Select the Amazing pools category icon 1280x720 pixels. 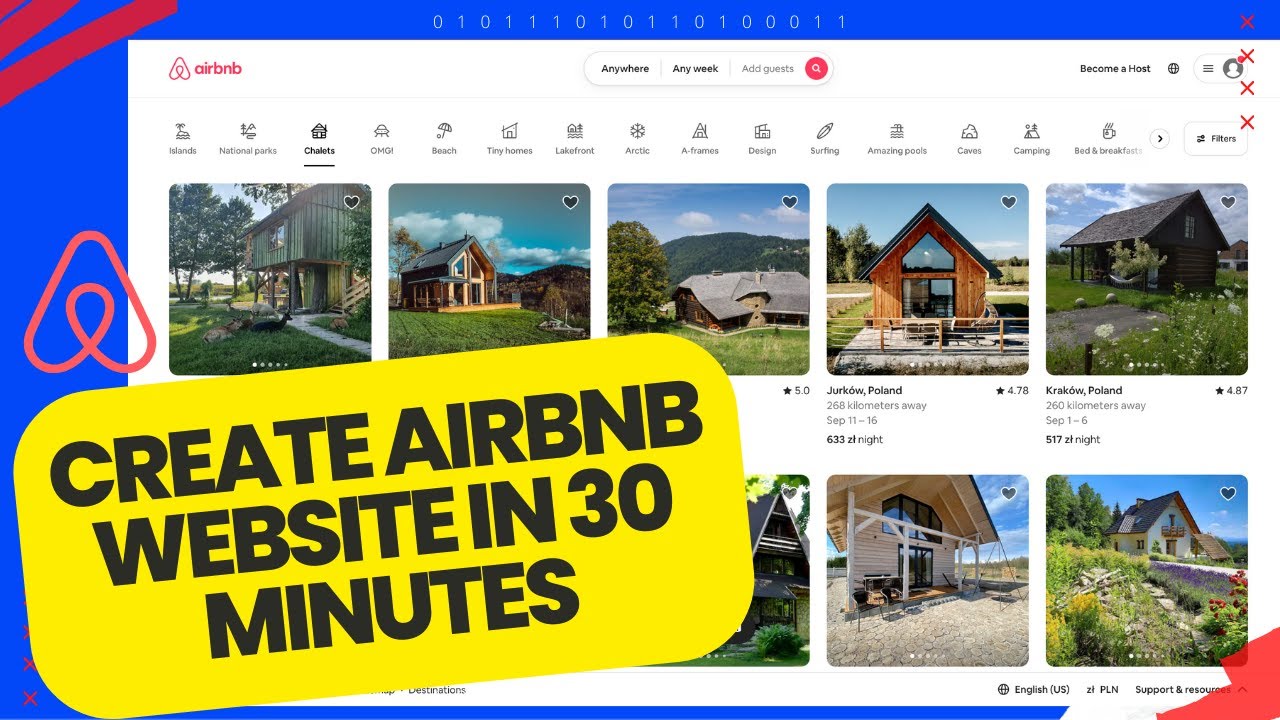coord(897,131)
